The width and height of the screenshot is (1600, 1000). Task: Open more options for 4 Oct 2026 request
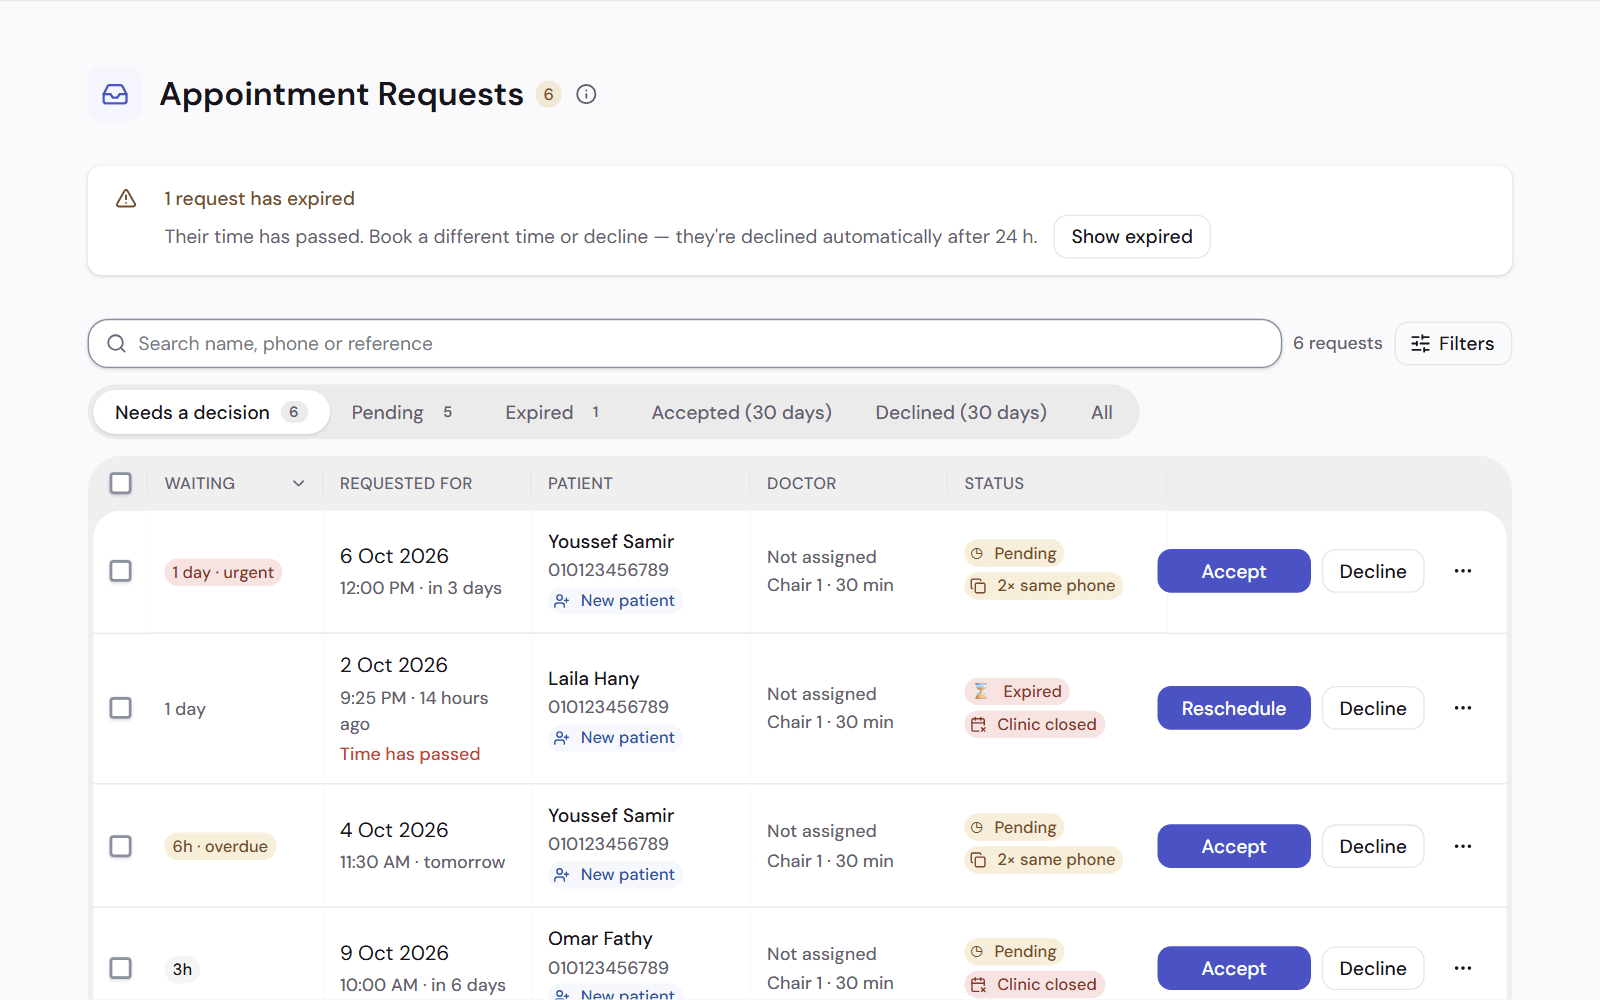pos(1463,846)
